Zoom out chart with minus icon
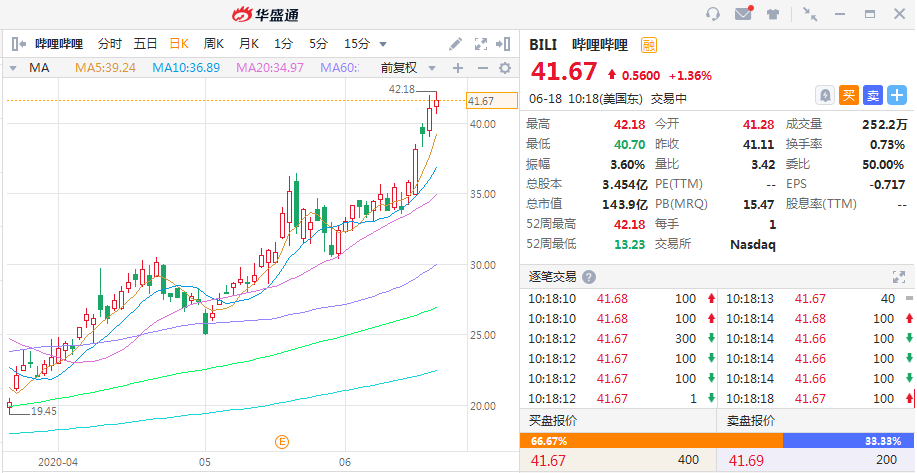917x473 pixels. [x=482, y=68]
